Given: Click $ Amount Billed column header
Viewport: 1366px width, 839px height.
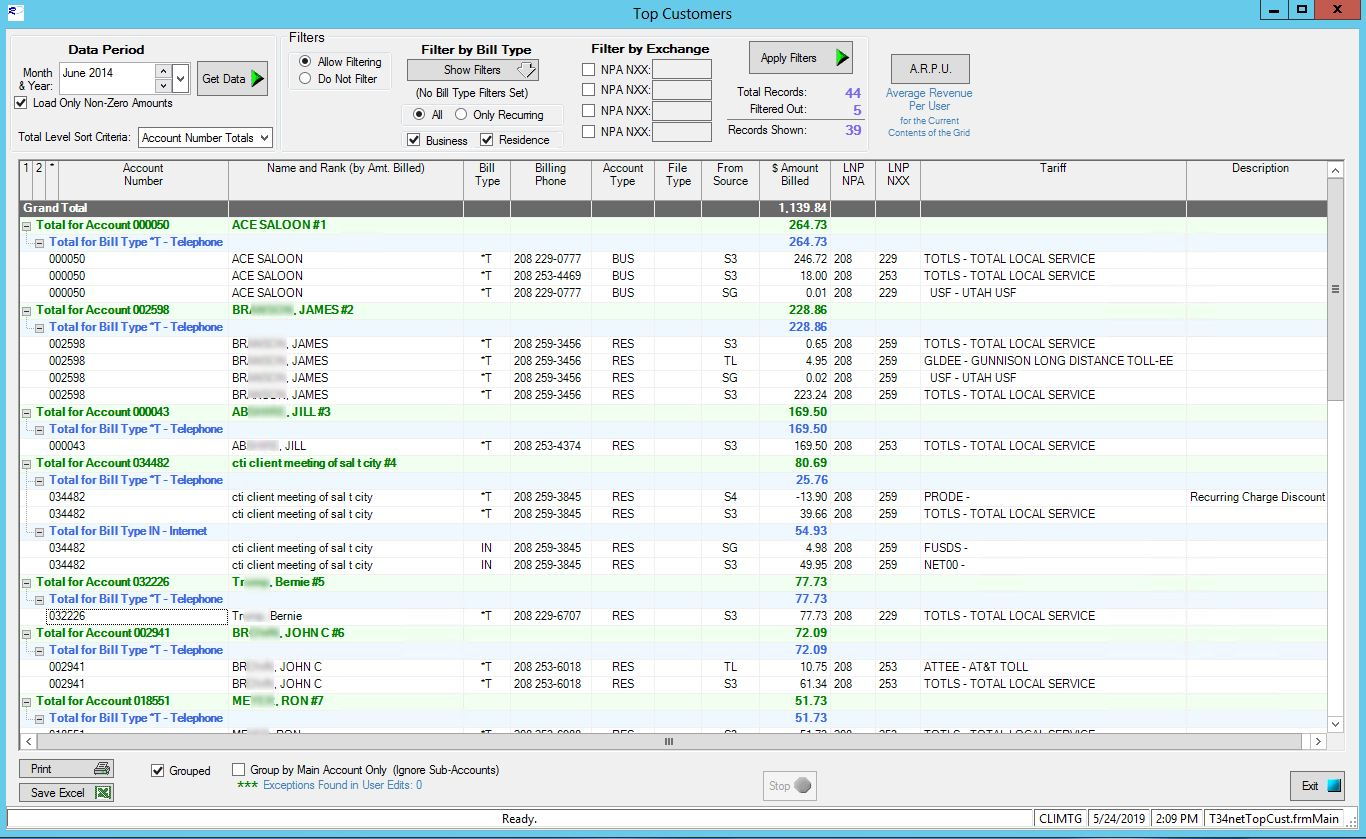Looking at the screenshot, I should (795, 180).
